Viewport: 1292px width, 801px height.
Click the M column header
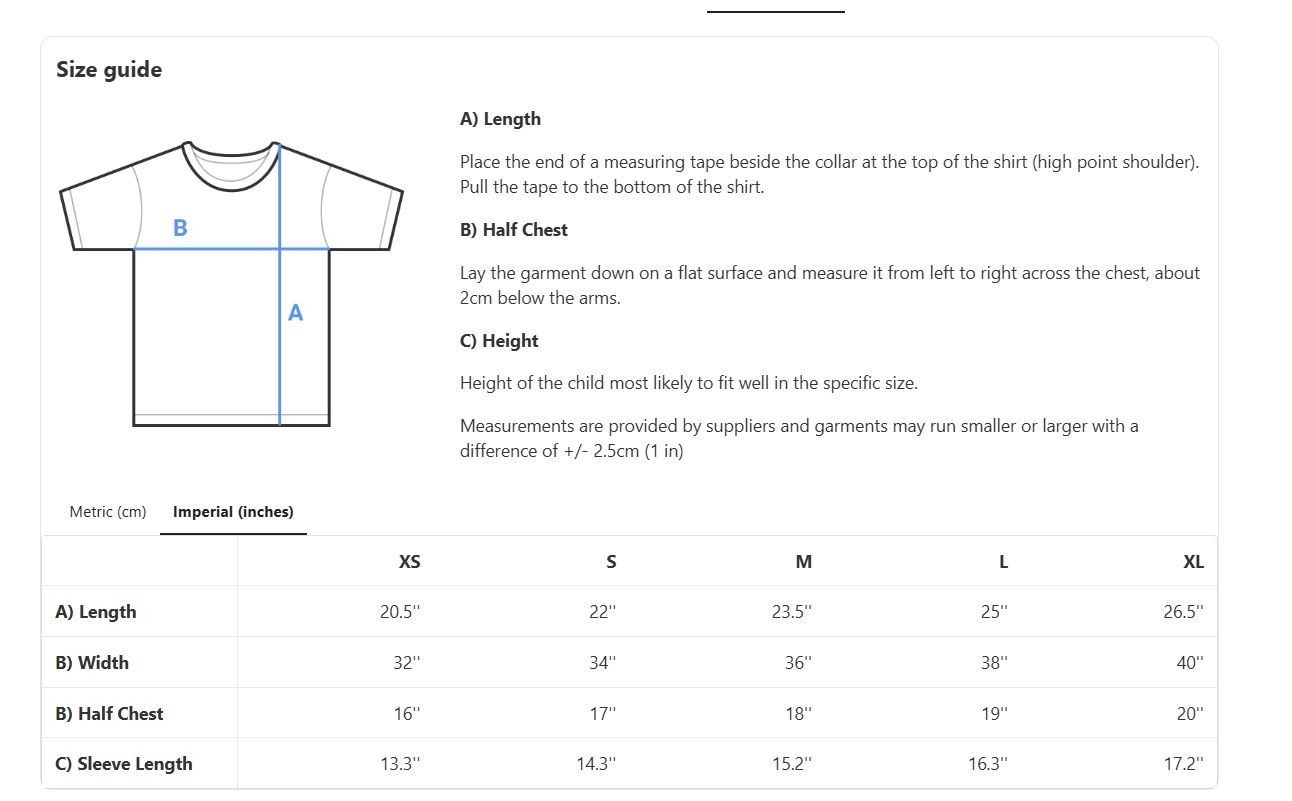[803, 562]
